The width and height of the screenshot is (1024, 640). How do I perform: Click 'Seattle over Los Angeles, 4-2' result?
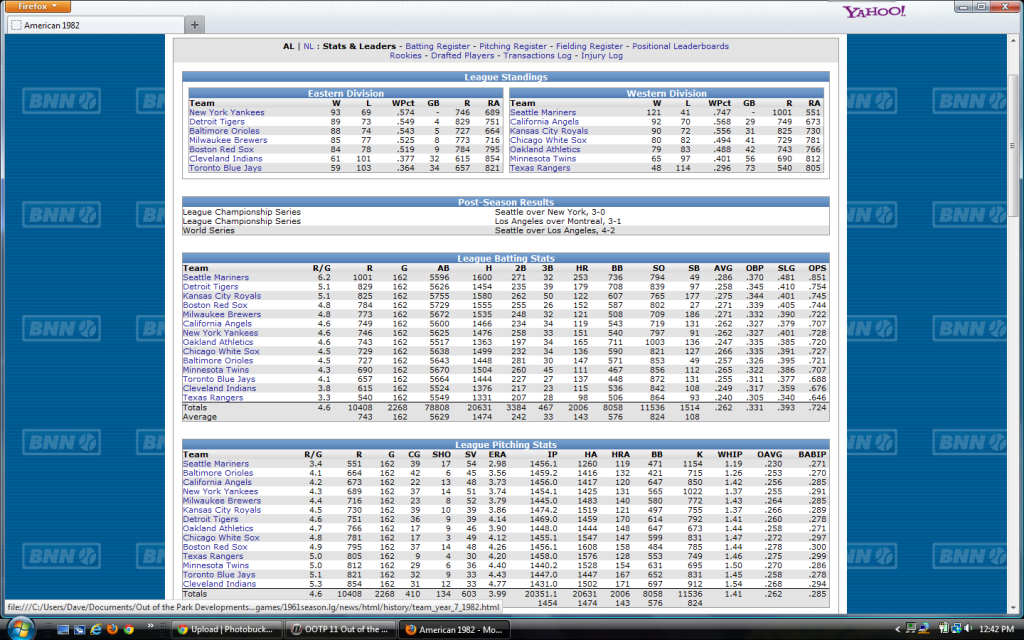coord(554,231)
